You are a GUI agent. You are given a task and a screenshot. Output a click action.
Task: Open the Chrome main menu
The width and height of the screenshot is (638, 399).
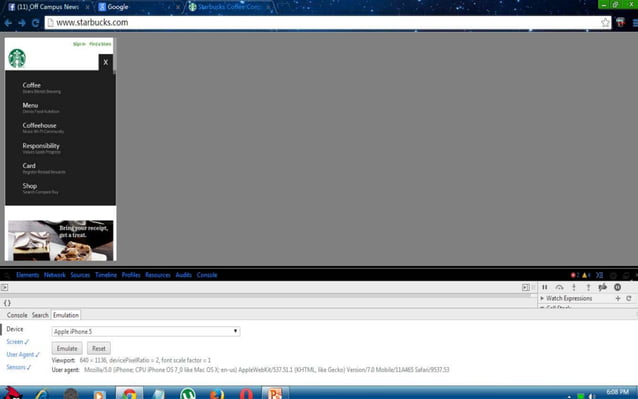pyautogui.click(x=634, y=23)
